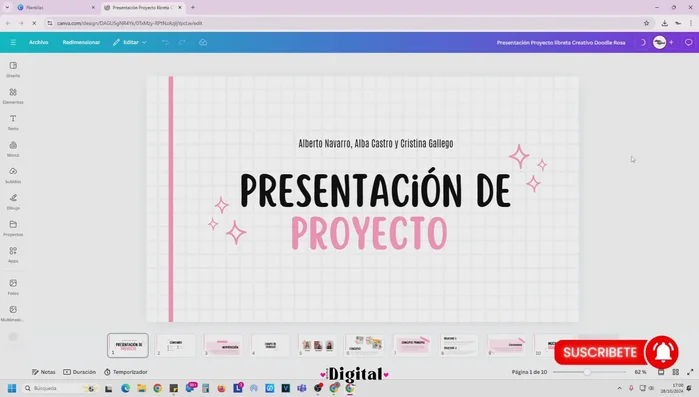Open the Apps panel

coord(13,254)
